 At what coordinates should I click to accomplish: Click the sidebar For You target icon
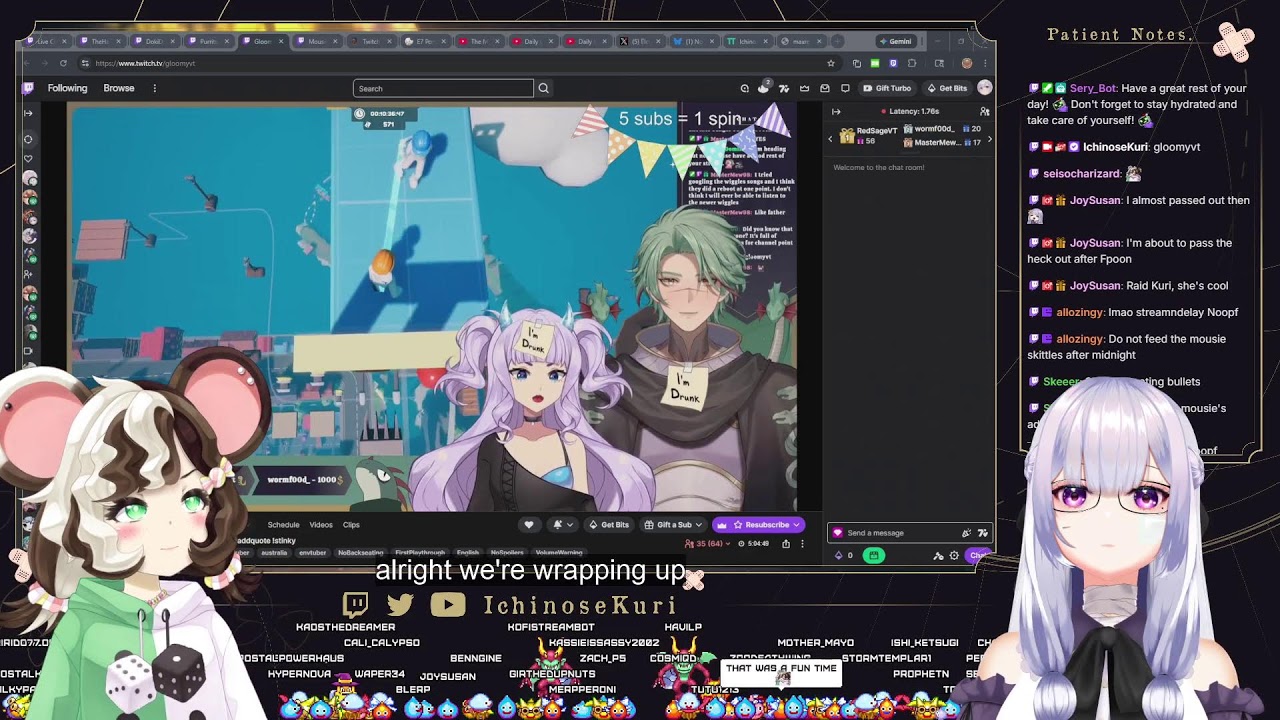click(28, 139)
